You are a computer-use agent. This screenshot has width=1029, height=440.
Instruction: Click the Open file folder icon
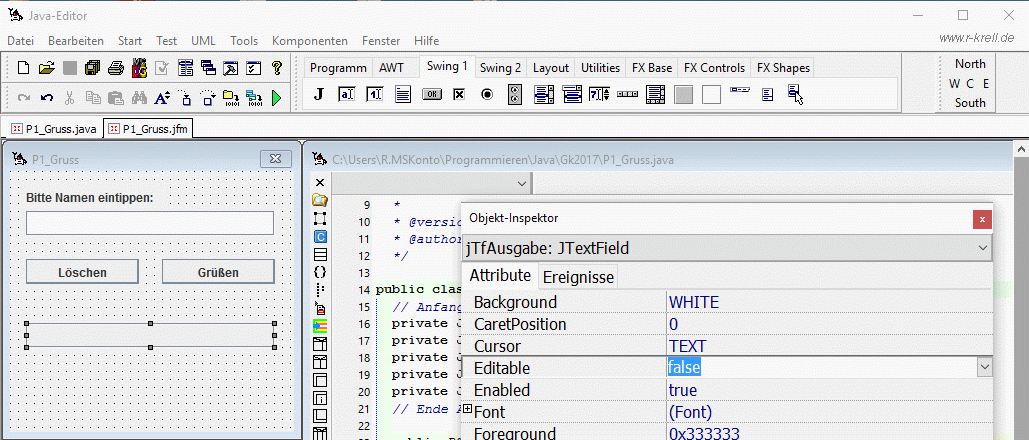(x=46, y=68)
